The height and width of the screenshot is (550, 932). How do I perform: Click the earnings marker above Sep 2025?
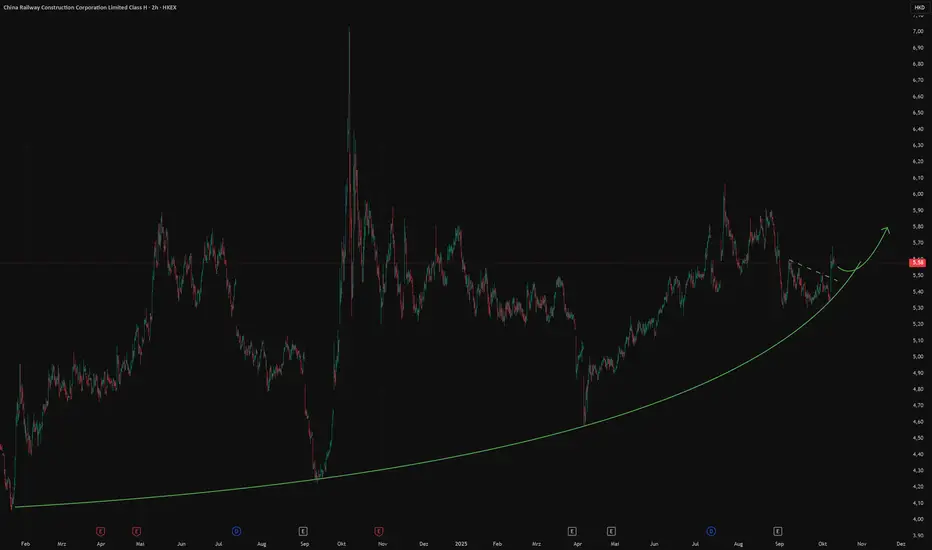777,531
